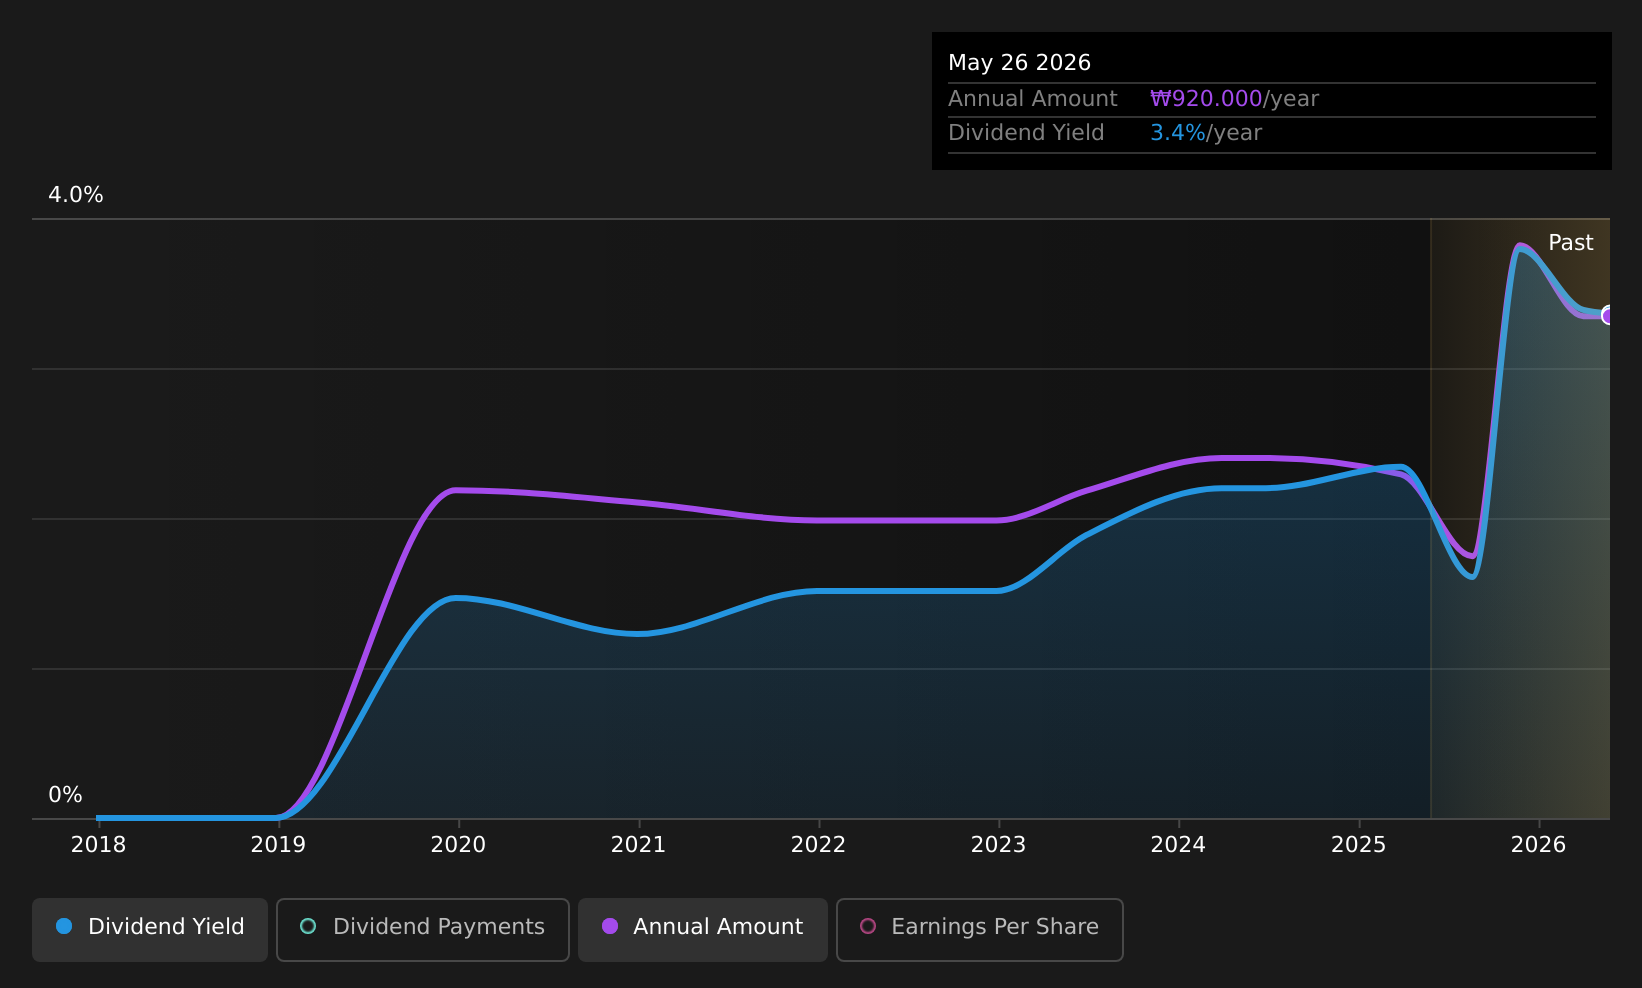The height and width of the screenshot is (988, 1642).
Task: Toggle the Annual Amount legend series
Action: (x=703, y=930)
